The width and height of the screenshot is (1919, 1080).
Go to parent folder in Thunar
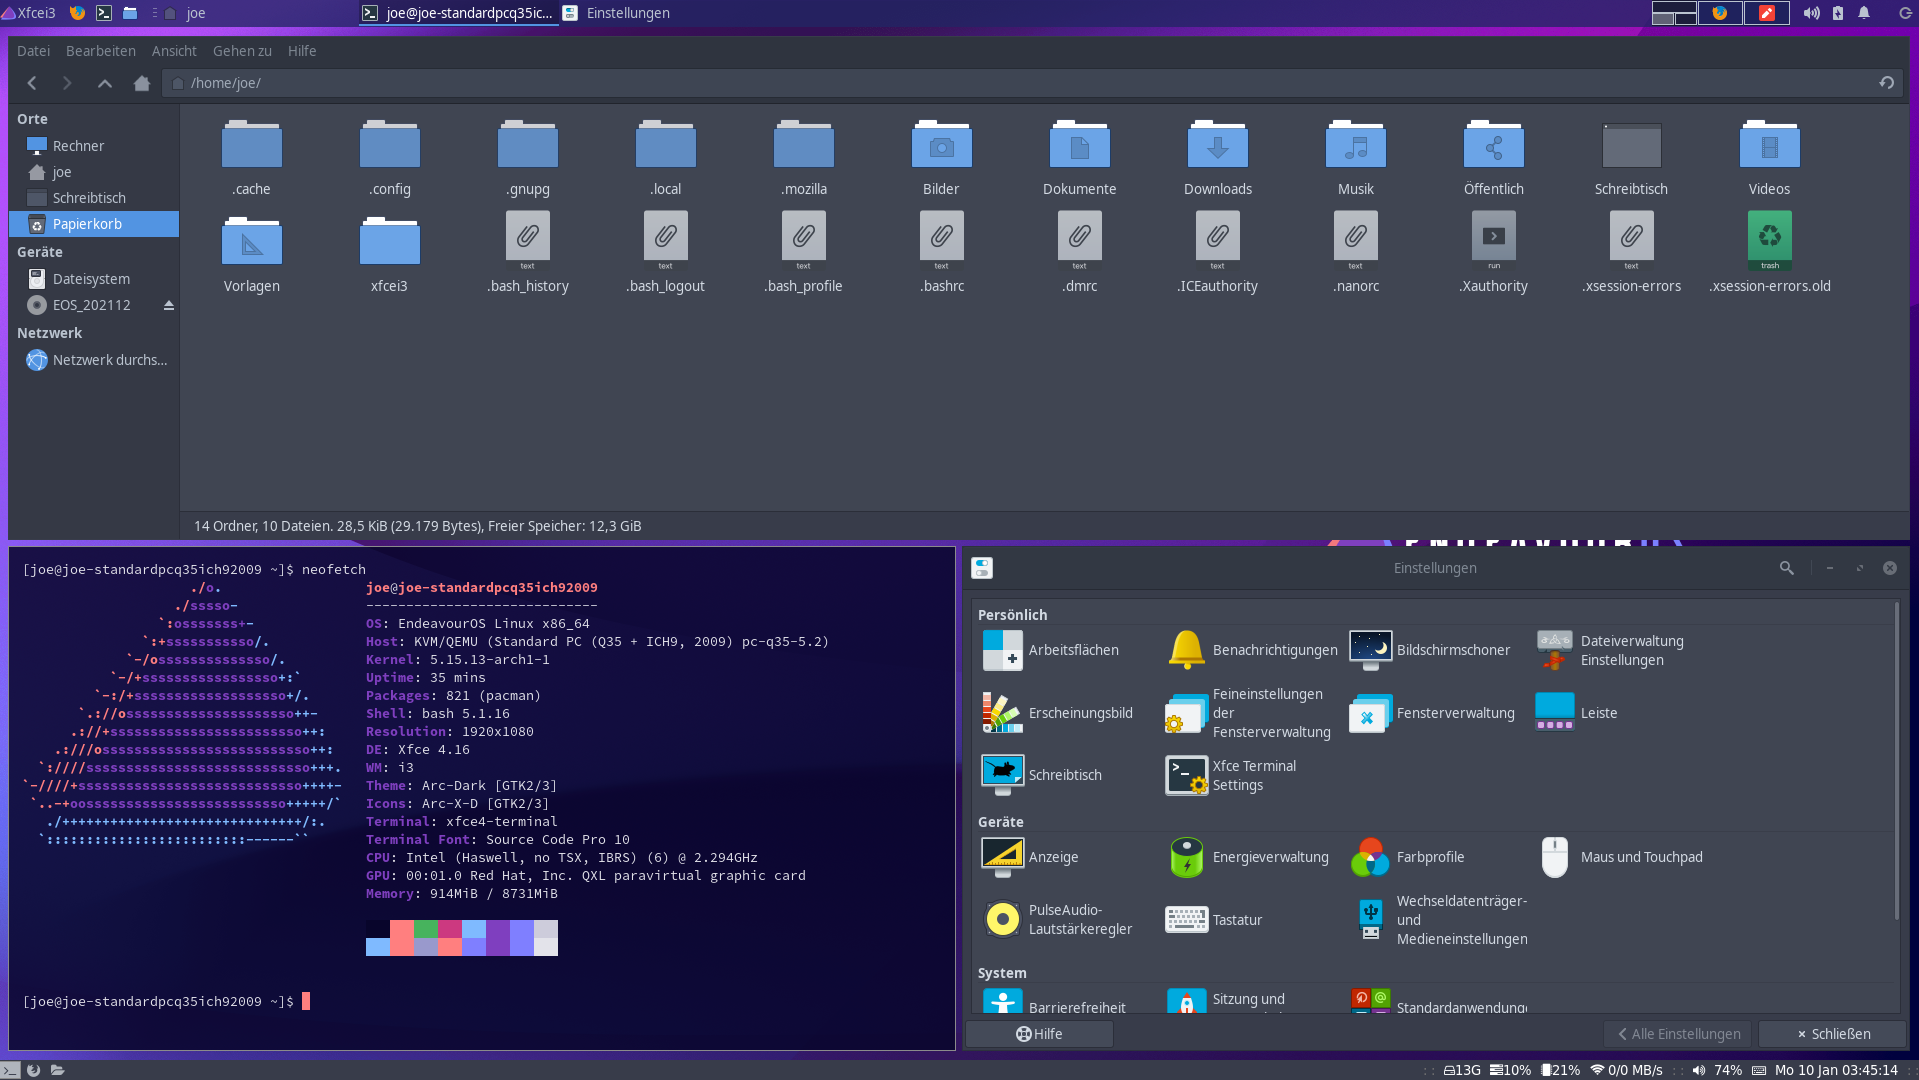pos(104,83)
